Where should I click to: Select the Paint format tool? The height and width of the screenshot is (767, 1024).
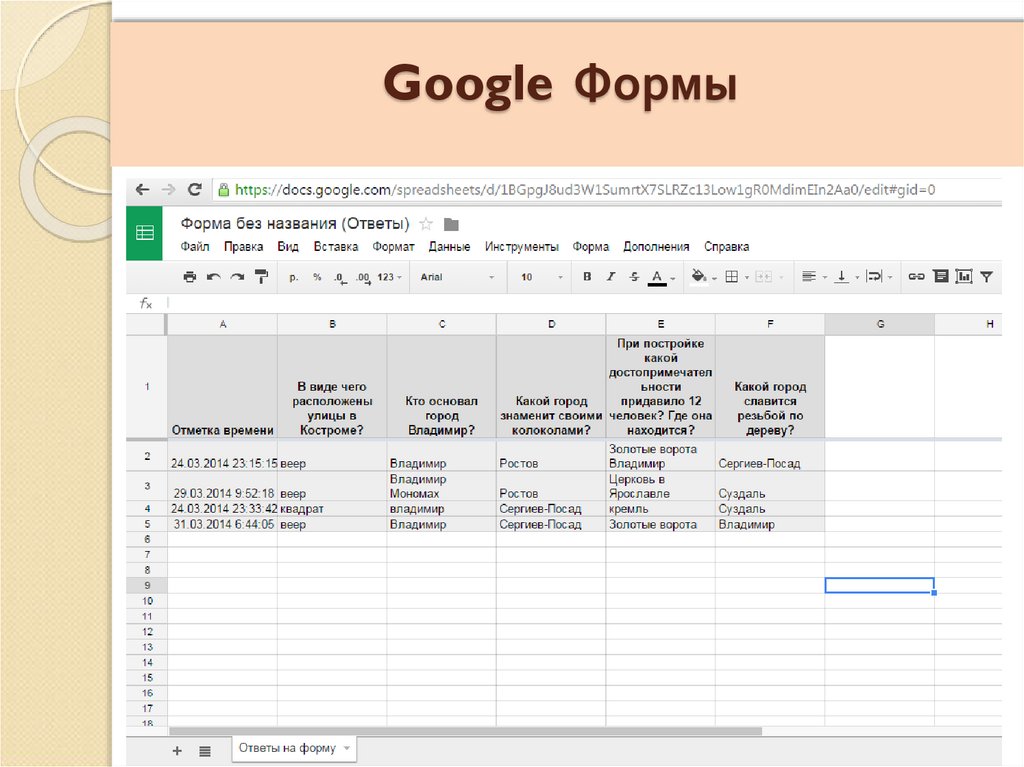coord(261,277)
